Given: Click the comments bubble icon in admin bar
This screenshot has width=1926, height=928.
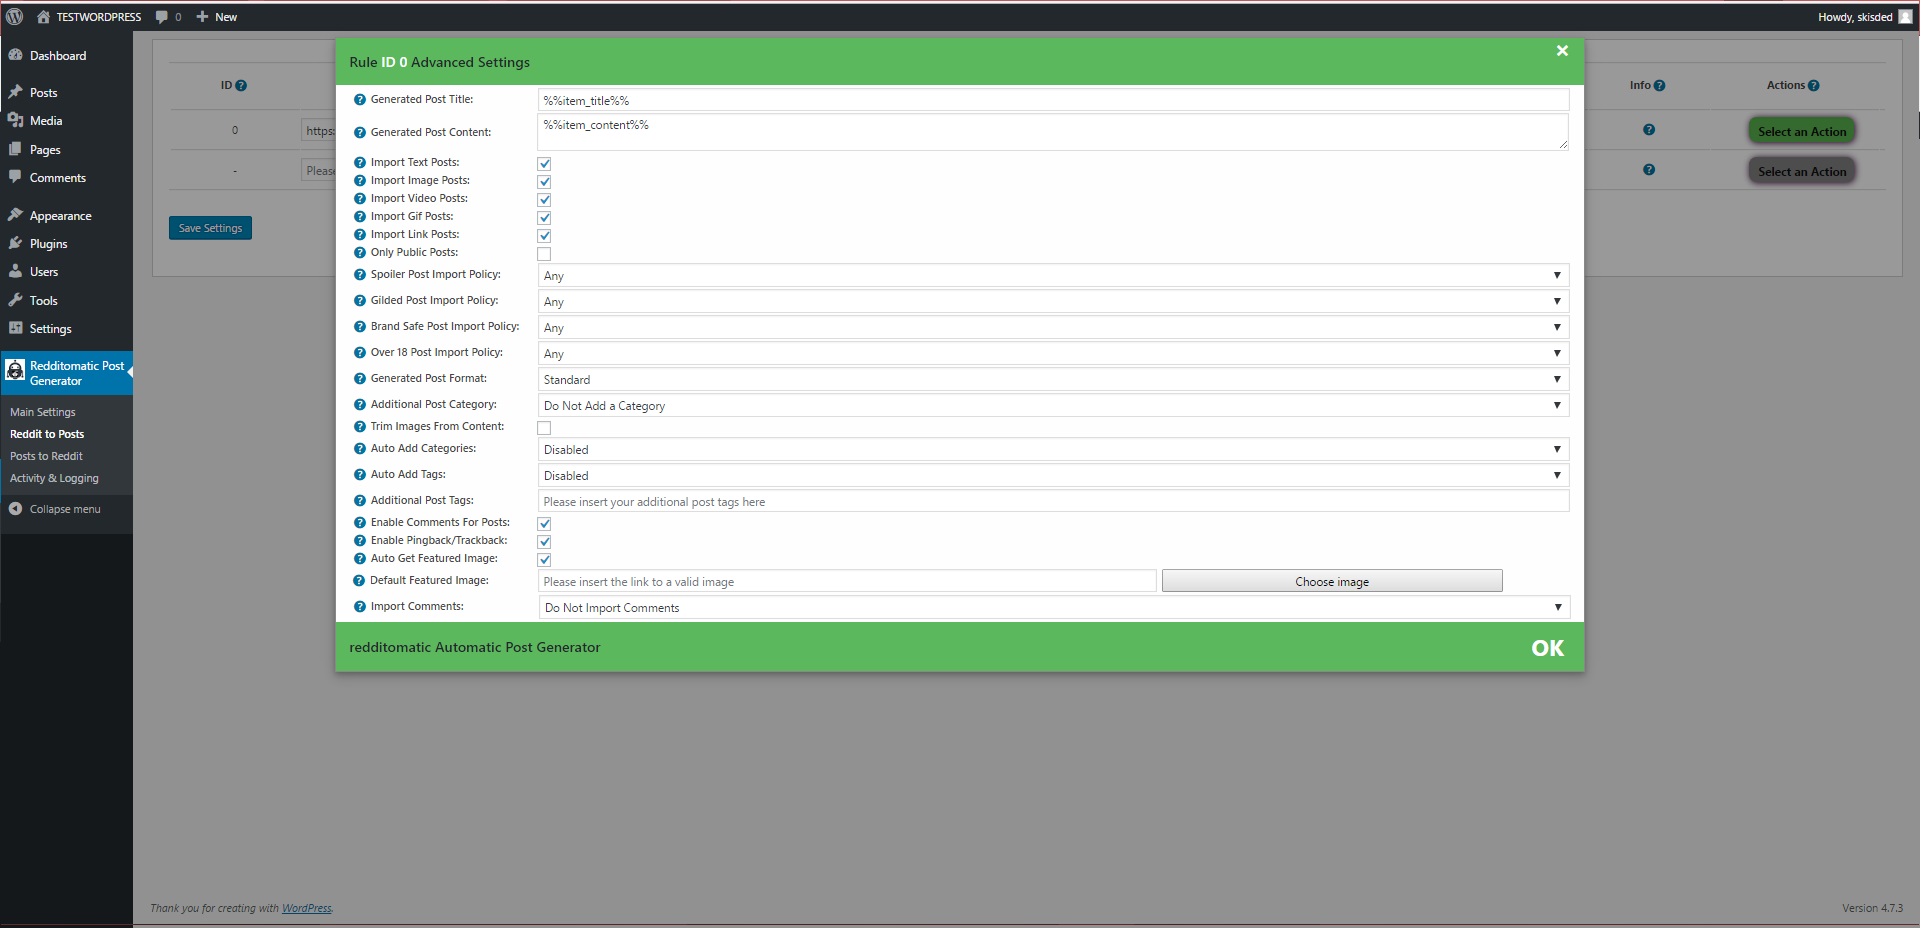Looking at the screenshot, I should [x=162, y=17].
